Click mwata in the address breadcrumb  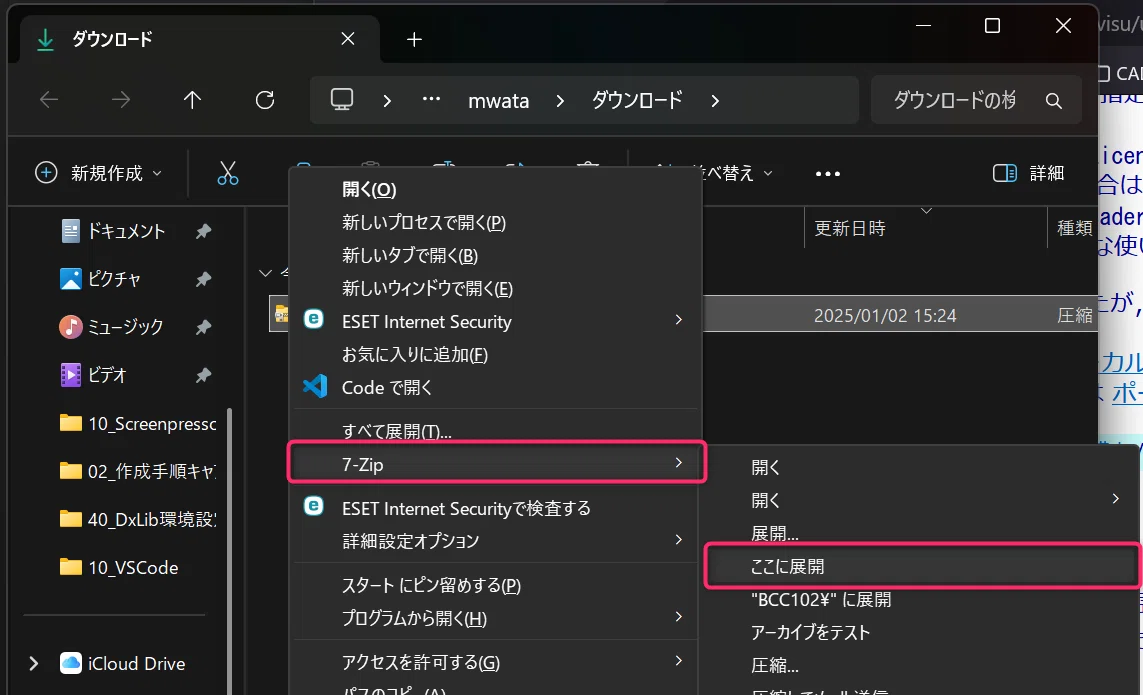pos(499,101)
